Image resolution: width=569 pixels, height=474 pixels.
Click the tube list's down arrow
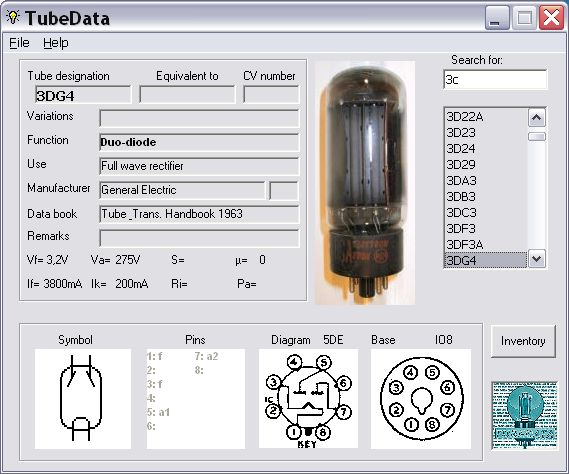pos(537,259)
